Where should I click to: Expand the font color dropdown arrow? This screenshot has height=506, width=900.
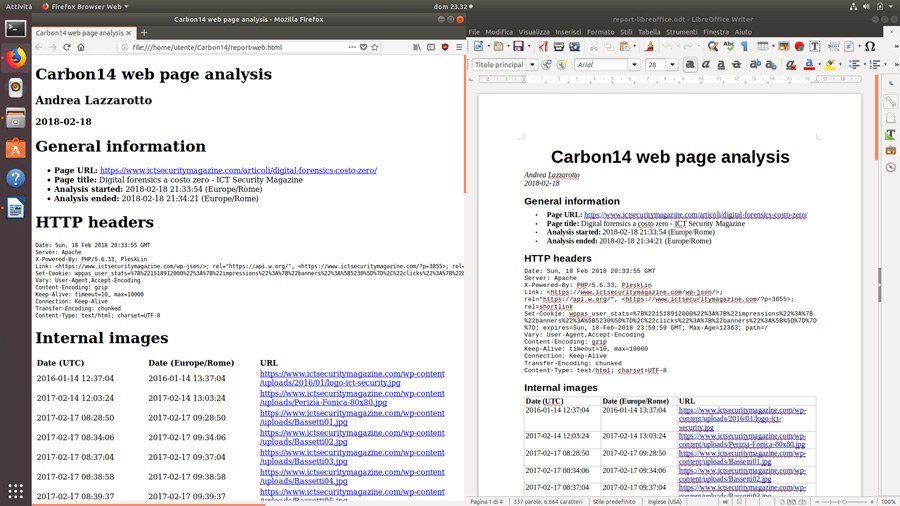[818, 65]
